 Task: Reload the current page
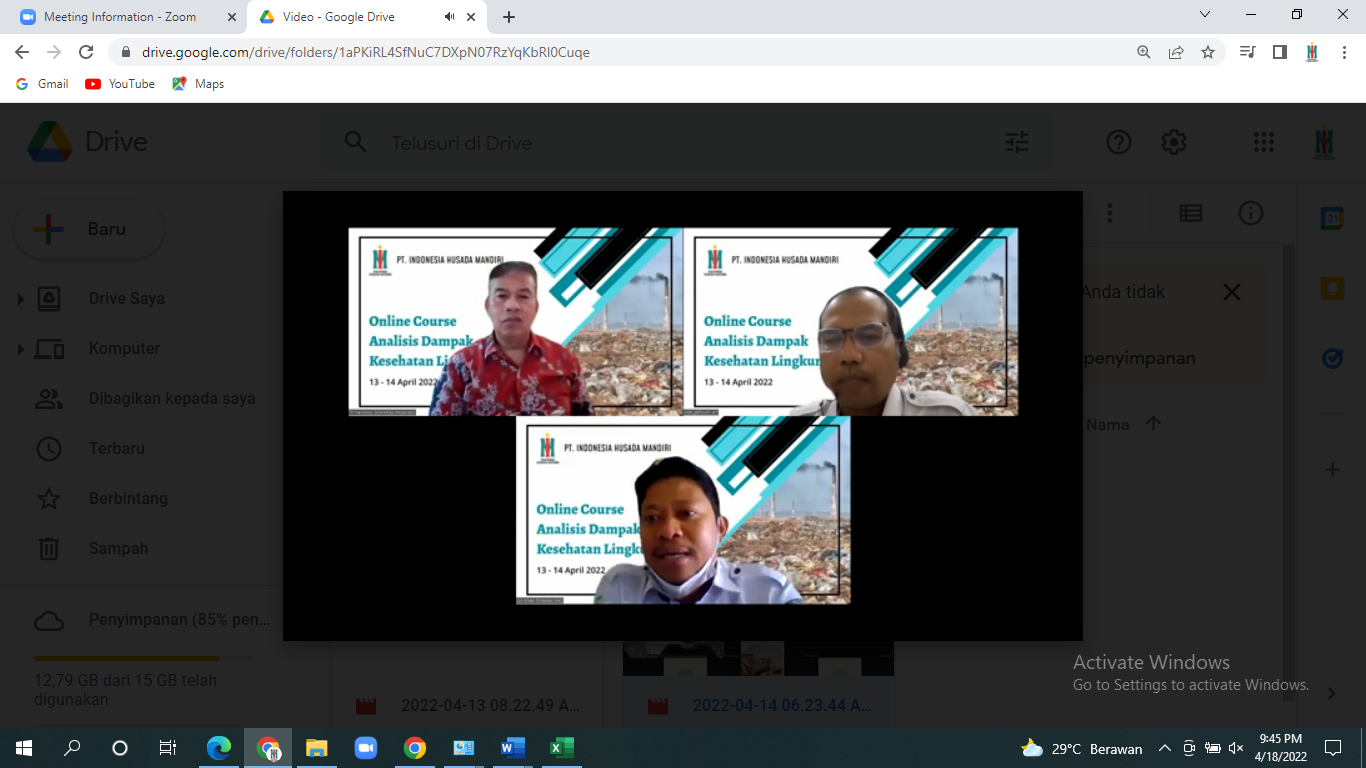pyautogui.click(x=86, y=52)
